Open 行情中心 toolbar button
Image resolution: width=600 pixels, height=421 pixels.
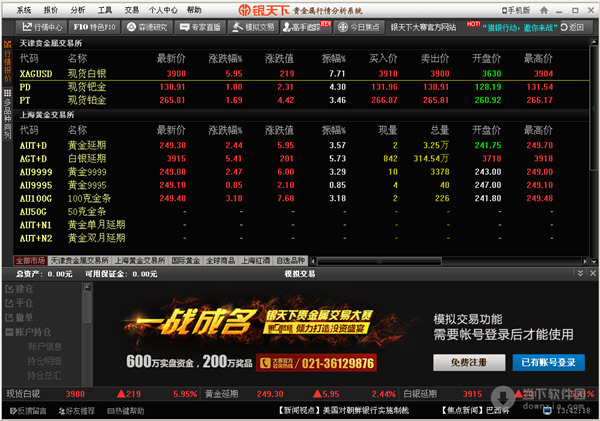point(42,27)
